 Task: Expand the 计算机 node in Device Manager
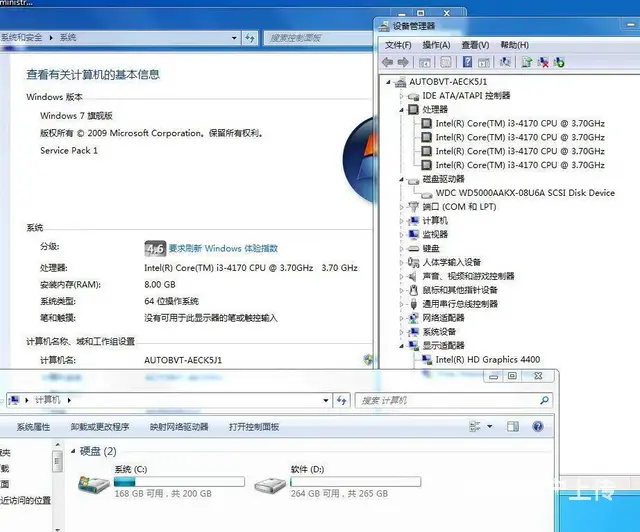click(x=402, y=221)
